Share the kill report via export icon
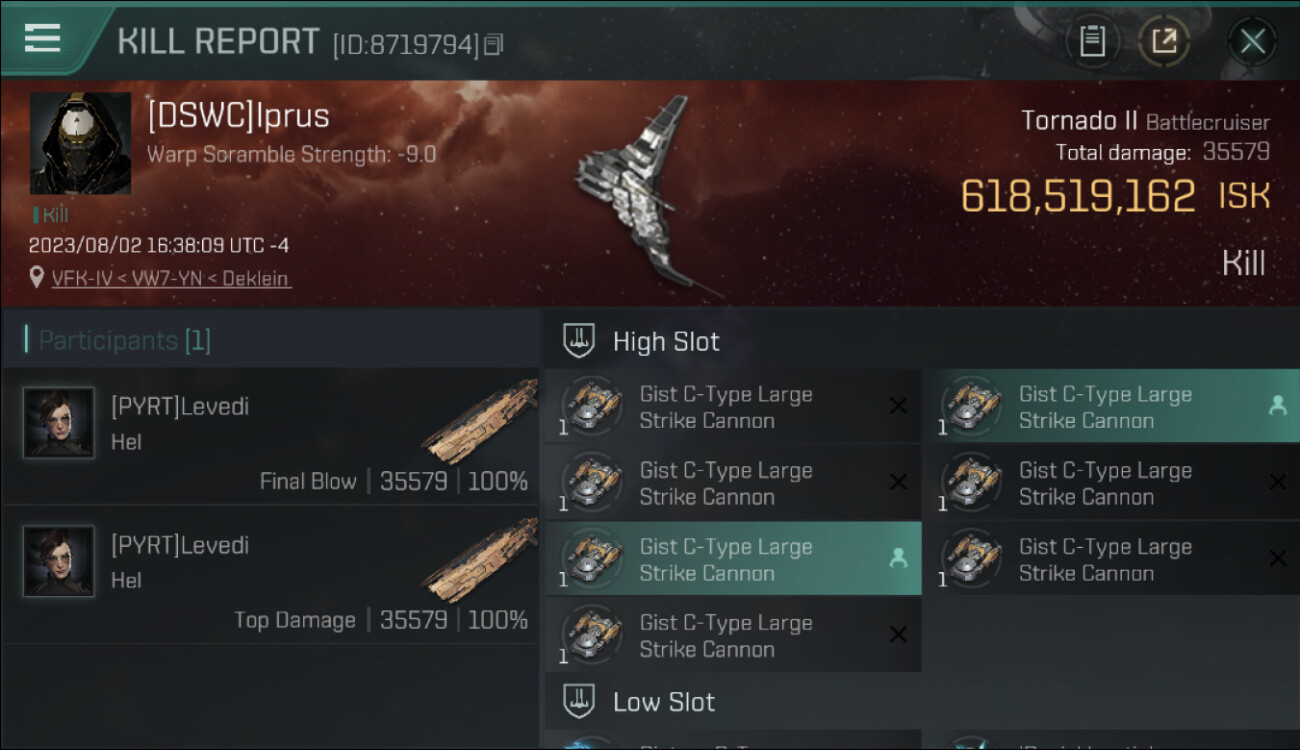 coord(1164,41)
